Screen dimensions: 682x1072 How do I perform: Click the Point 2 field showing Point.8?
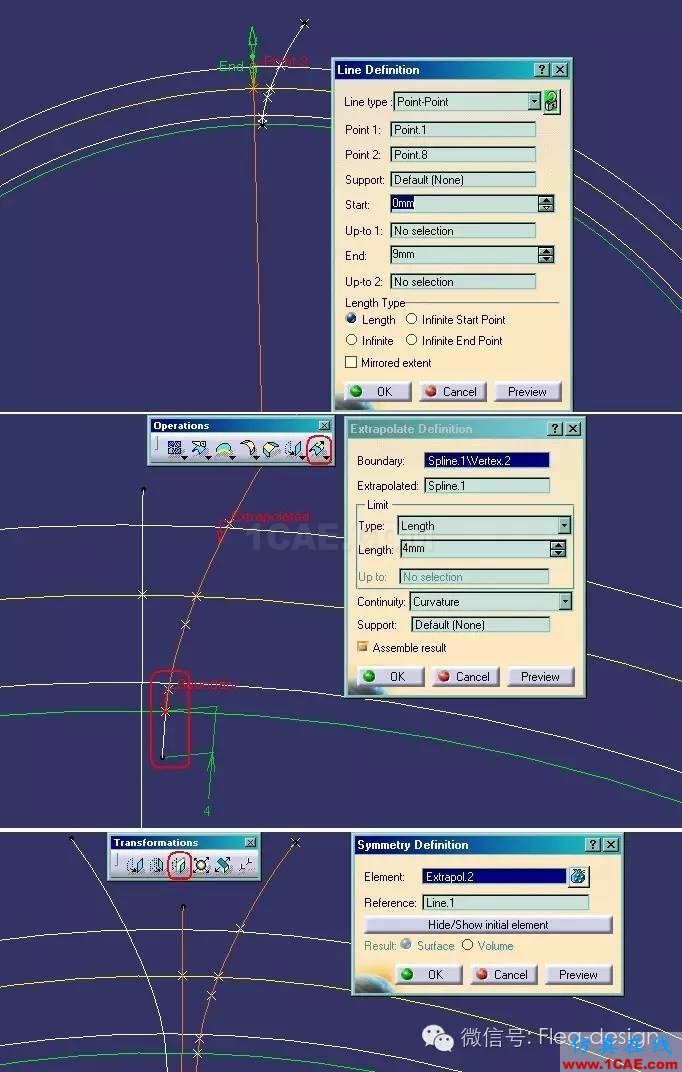(463, 155)
